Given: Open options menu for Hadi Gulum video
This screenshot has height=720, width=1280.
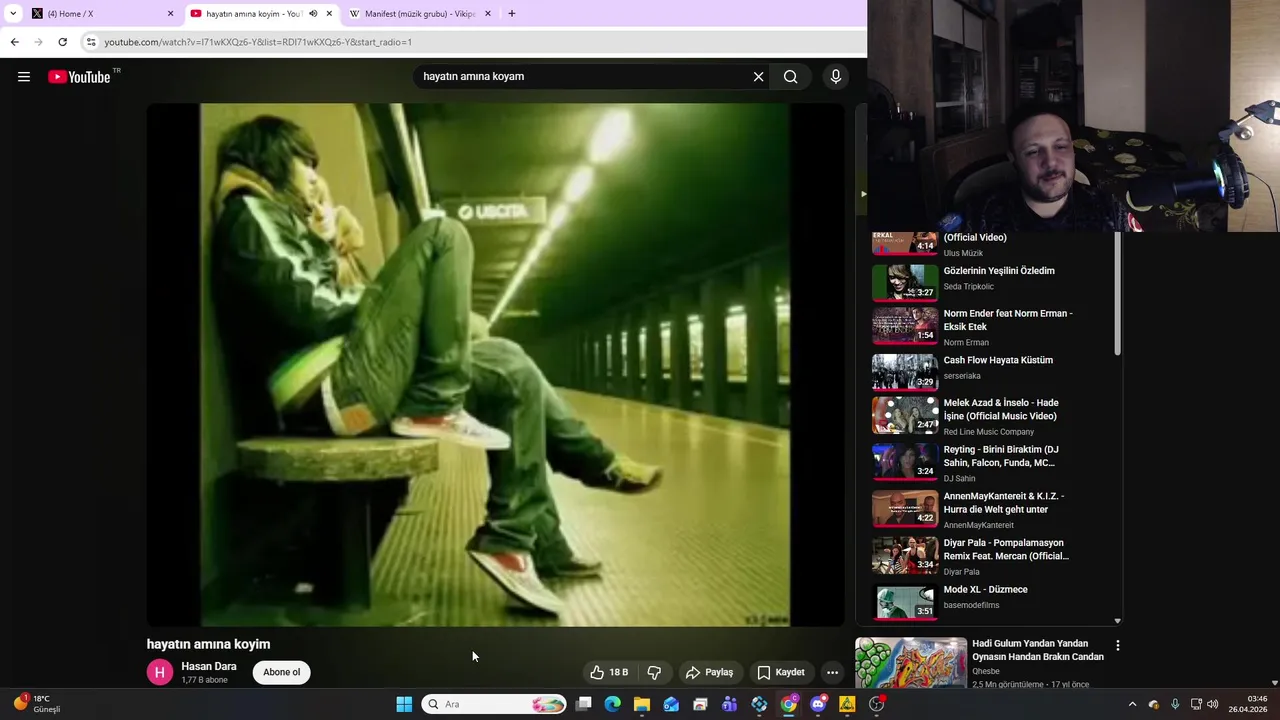Looking at the screenshot, I should click(1118, 646).
